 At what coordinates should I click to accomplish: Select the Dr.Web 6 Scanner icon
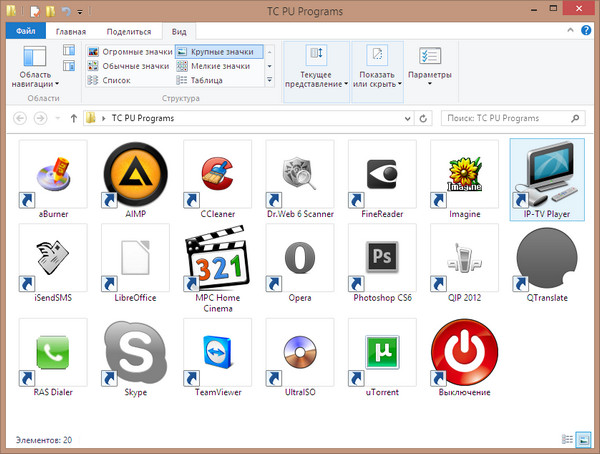[x=298, y=173]
